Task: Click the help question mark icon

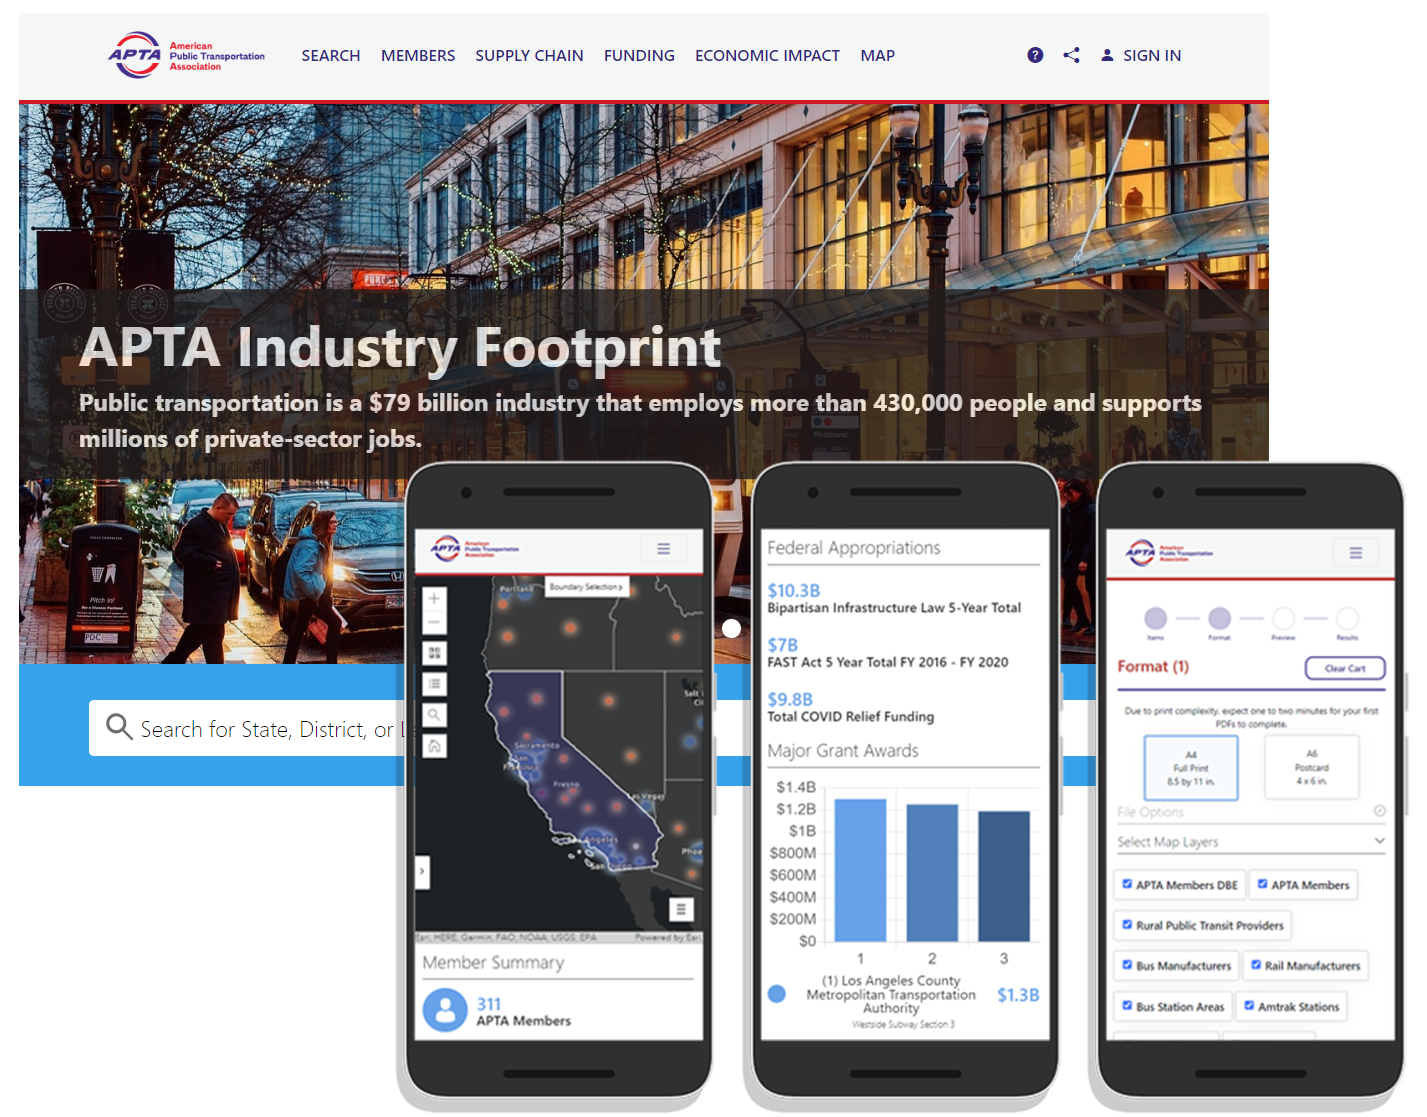Action: coord(1035,55)
